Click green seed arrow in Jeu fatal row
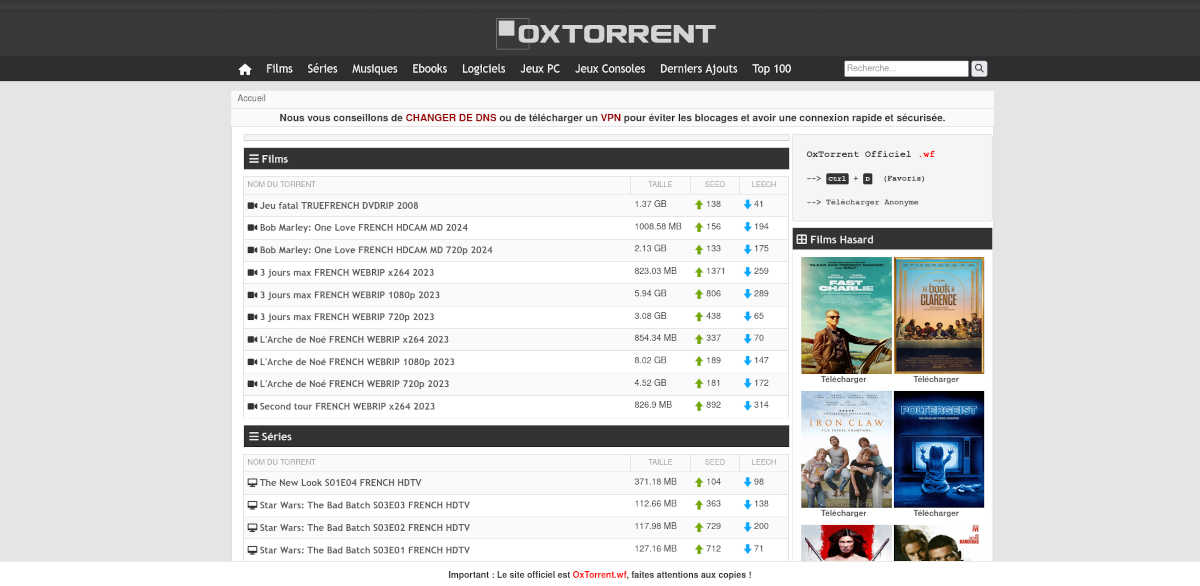 pyautogui.click(x=699, y=205)
